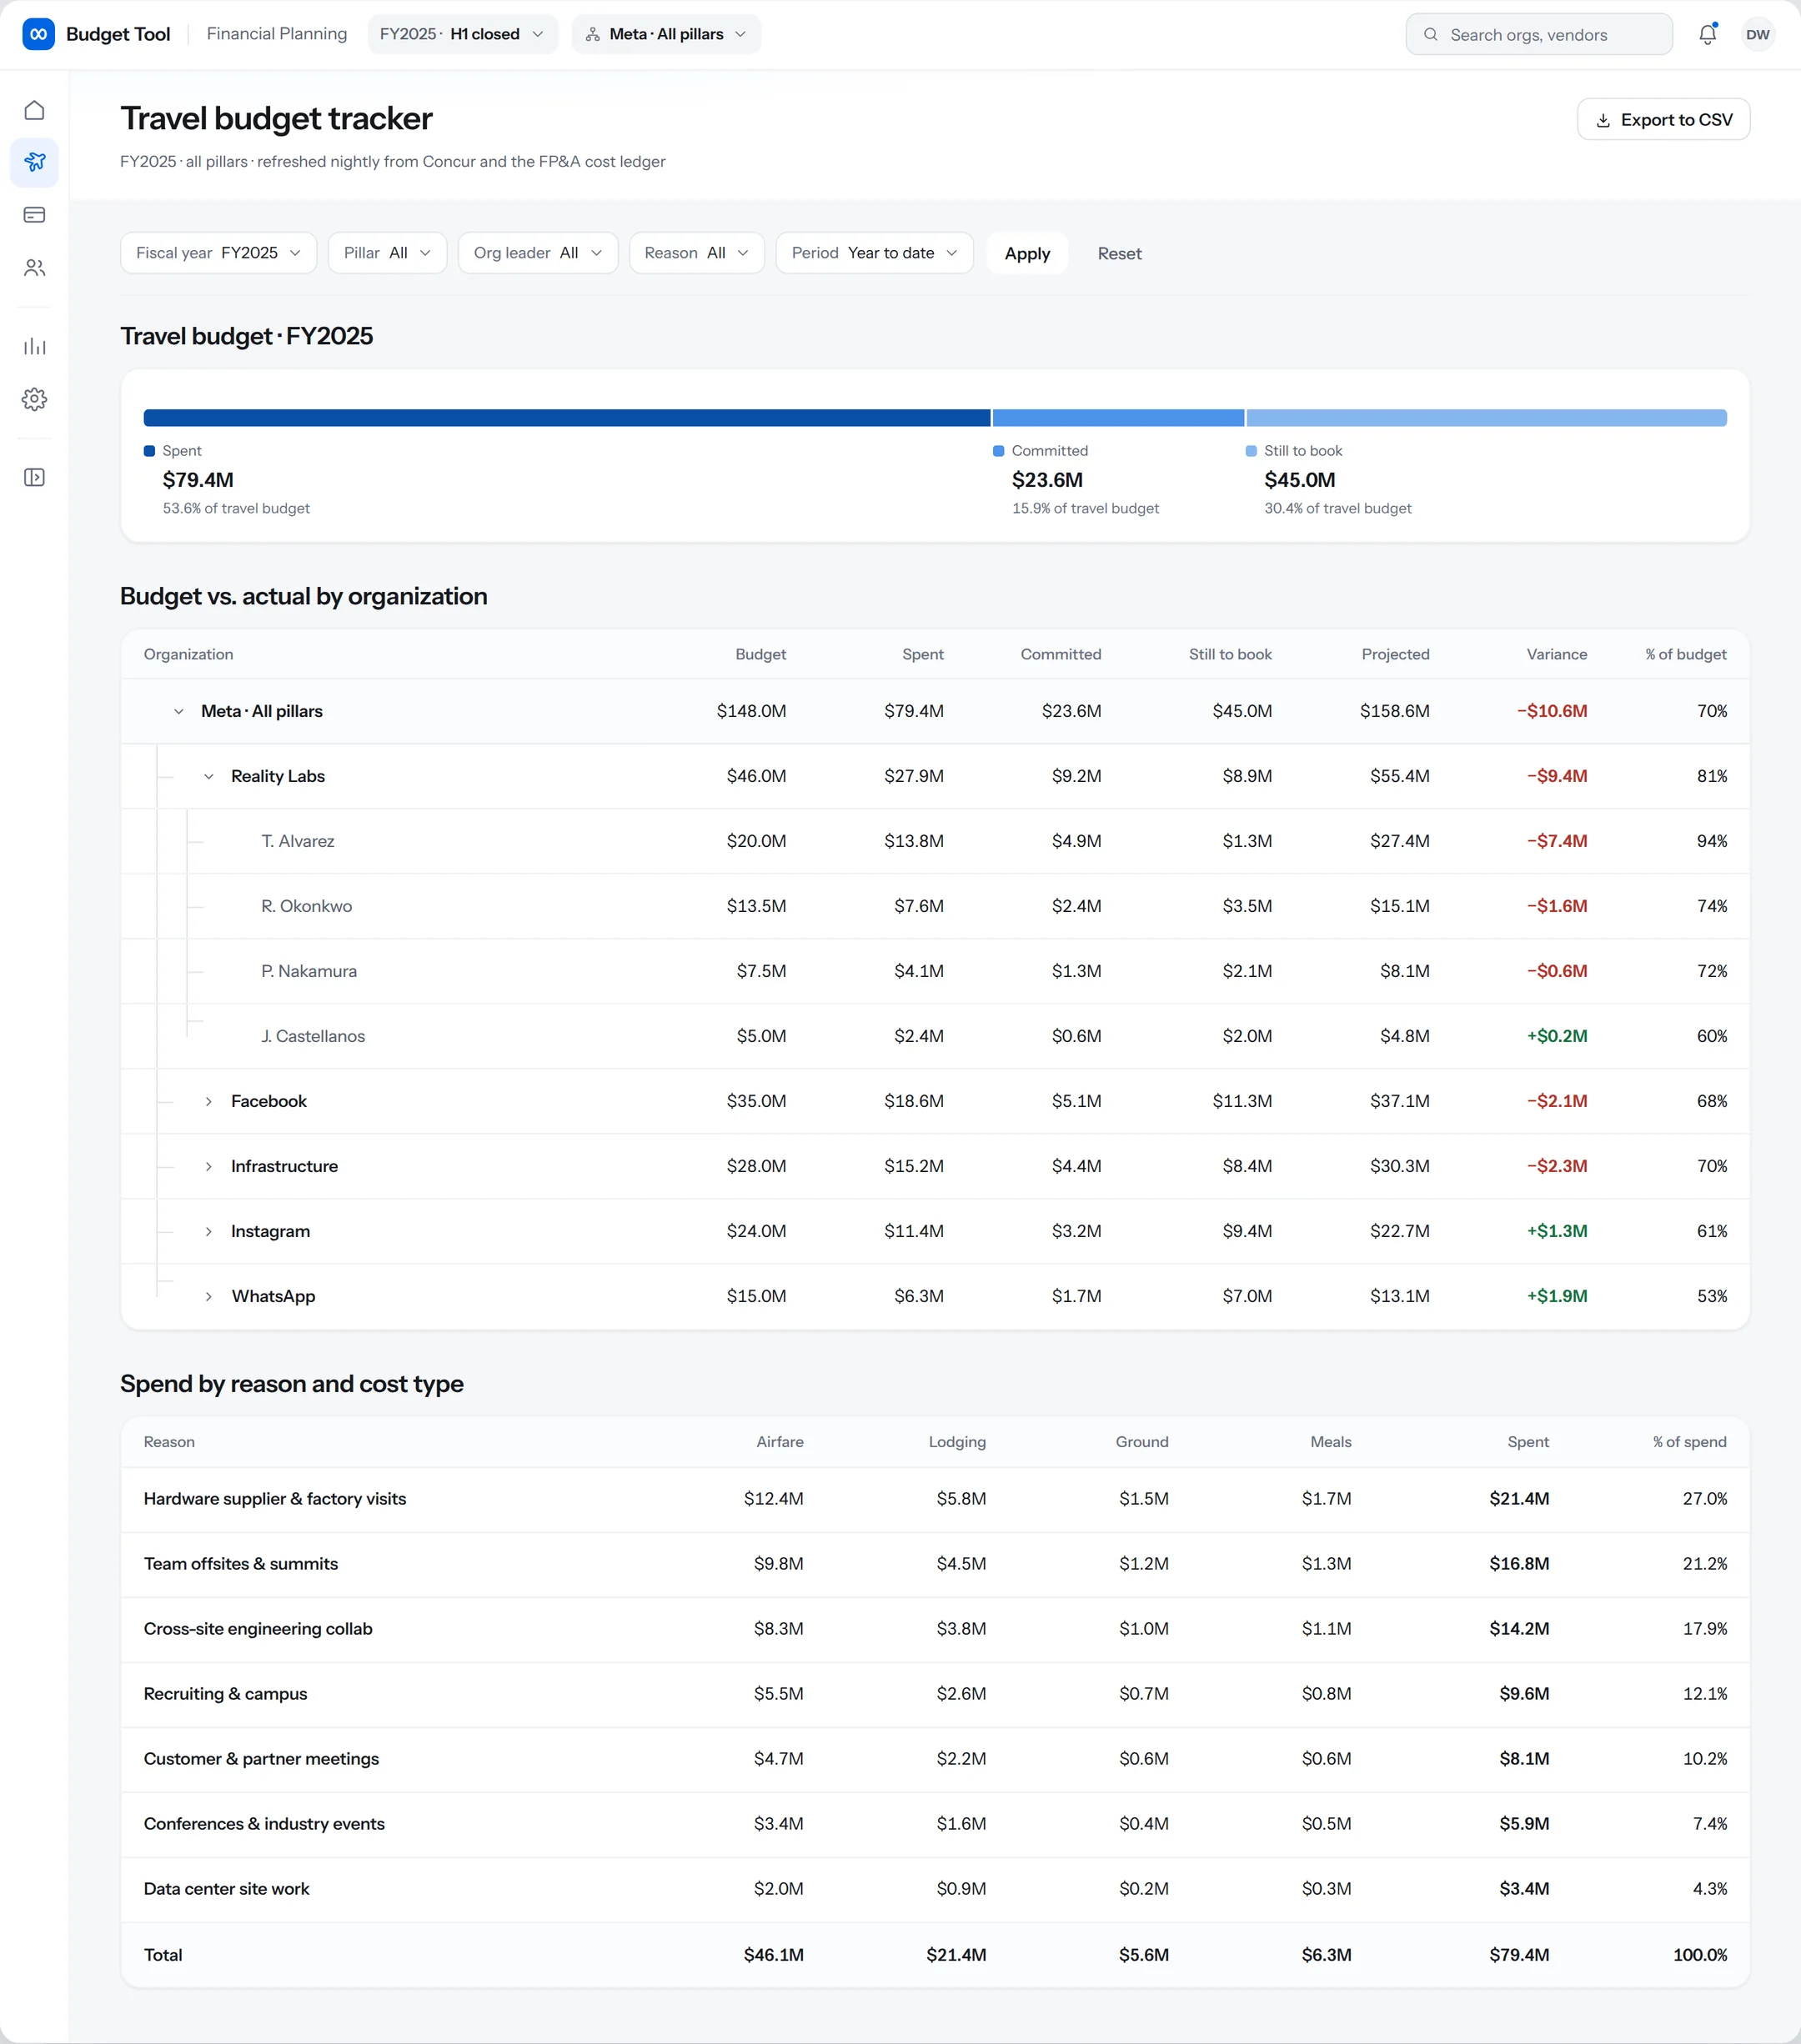
Task: Open the bar chart reports sidebar icon
Action: 34,346
